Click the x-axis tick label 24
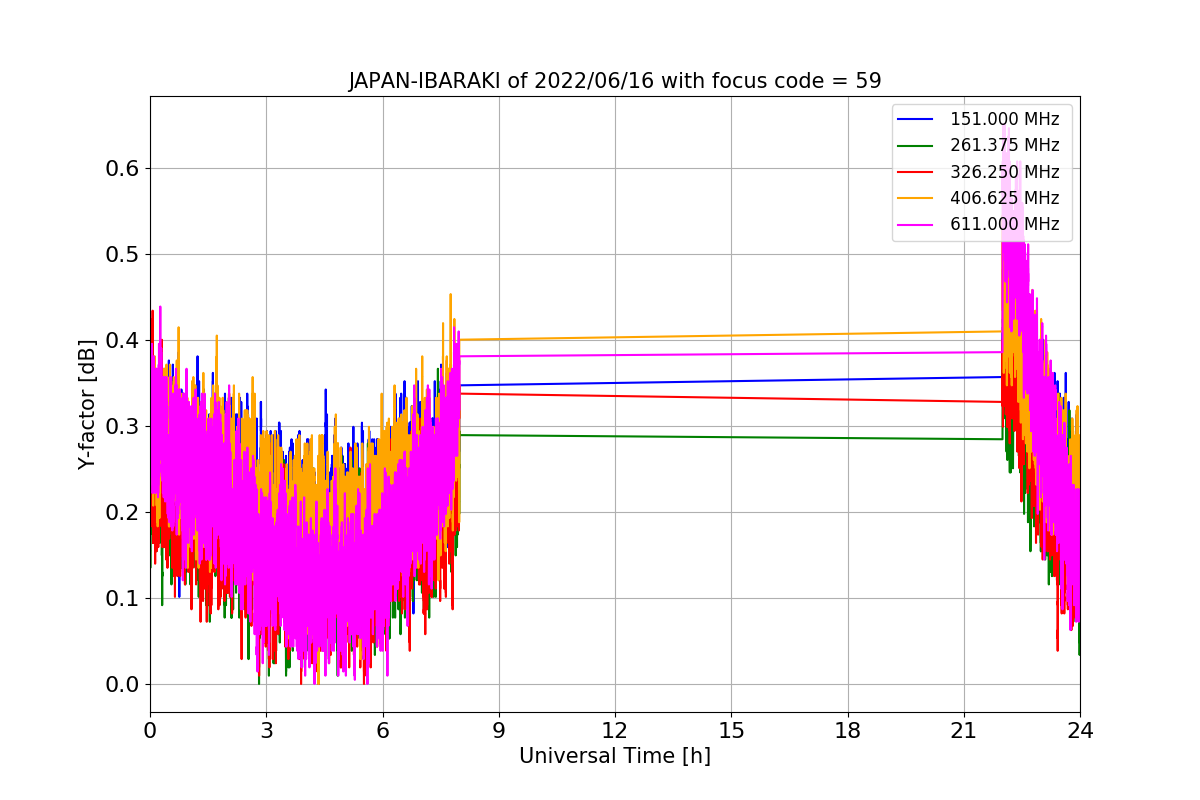 [1080, 731]
